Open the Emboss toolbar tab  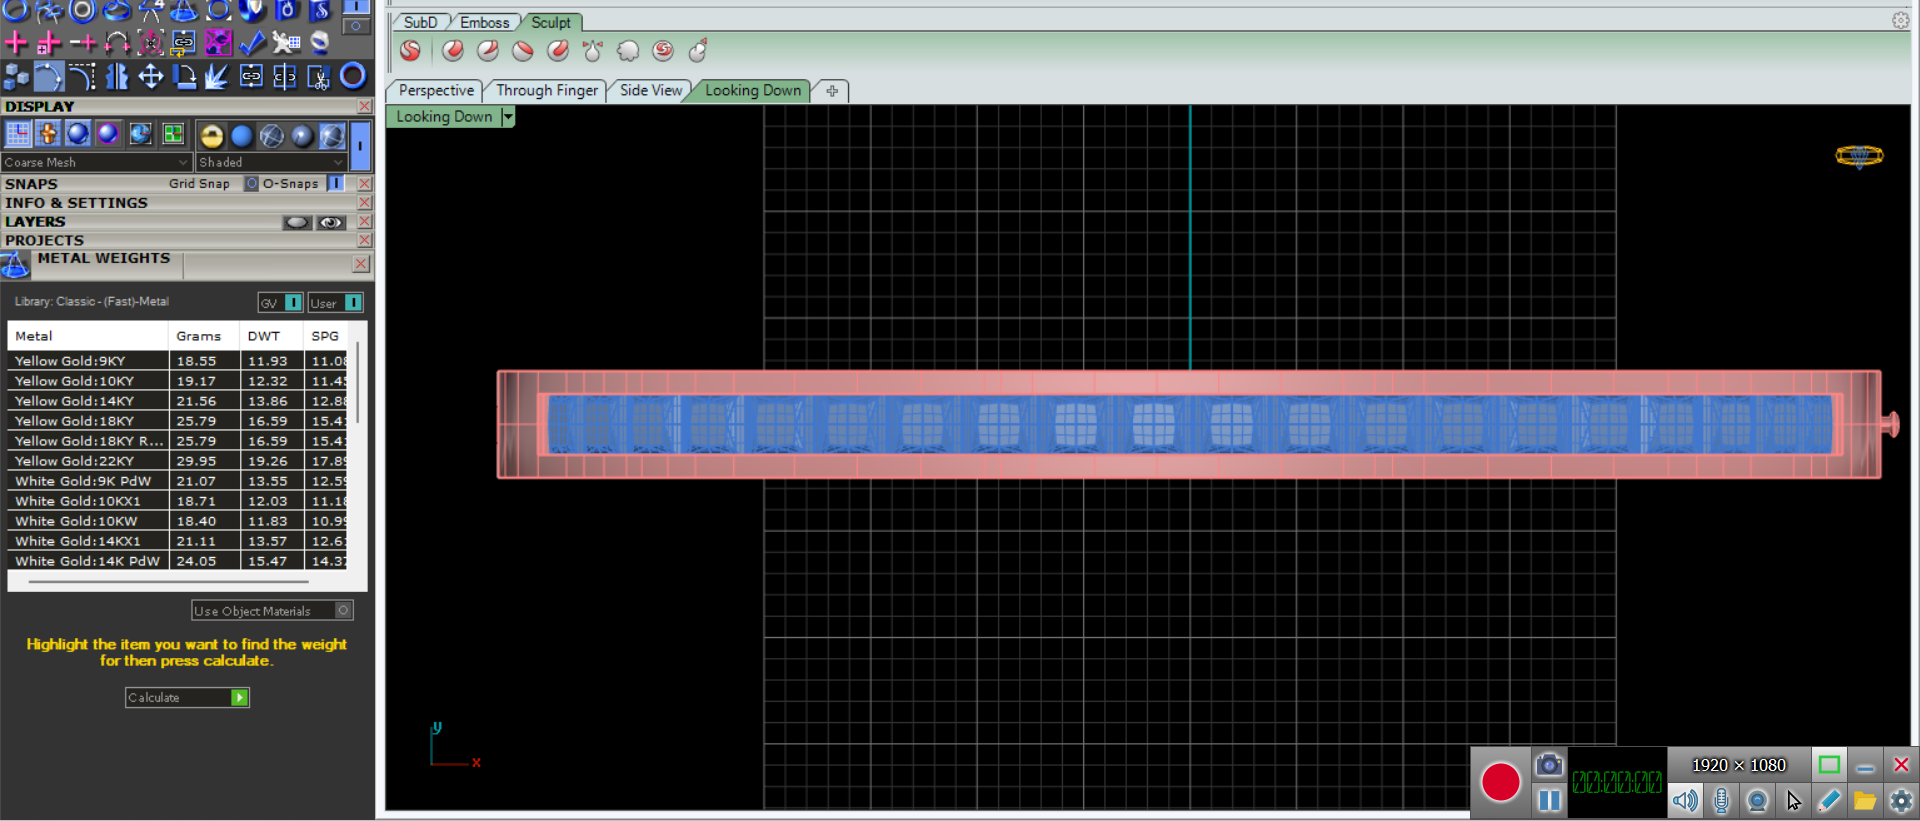[484, 22]
